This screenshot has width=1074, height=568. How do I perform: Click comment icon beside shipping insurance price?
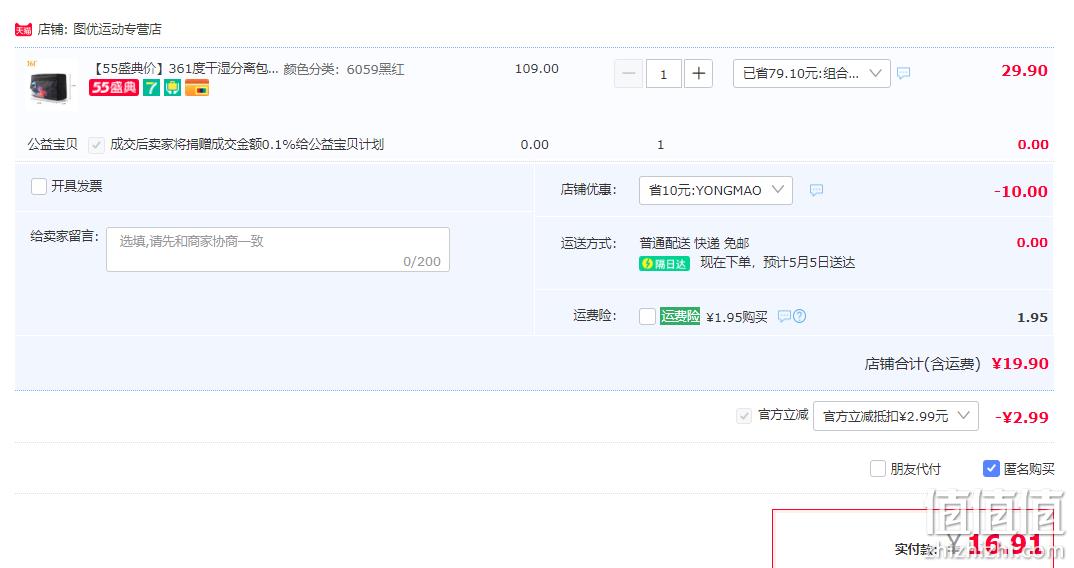pyautogui.click(x=784, y=316)
